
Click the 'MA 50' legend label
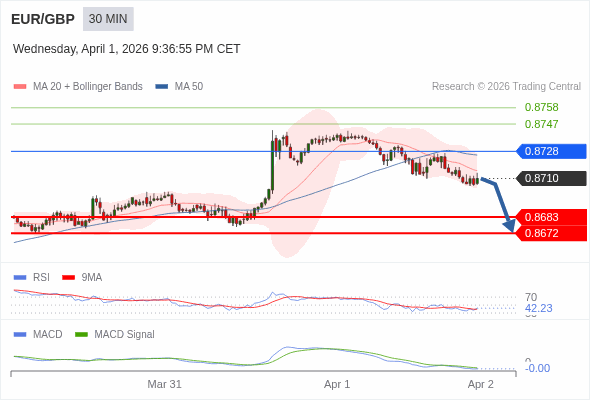189,87
